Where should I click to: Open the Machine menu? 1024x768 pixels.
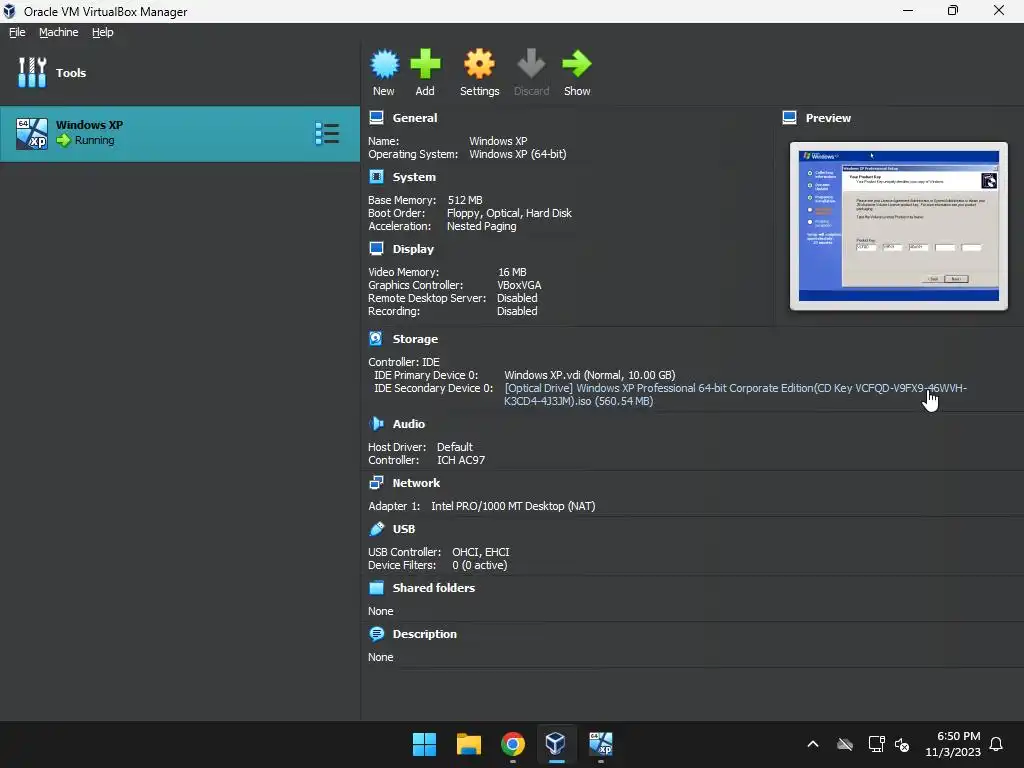tap(59, 32)
